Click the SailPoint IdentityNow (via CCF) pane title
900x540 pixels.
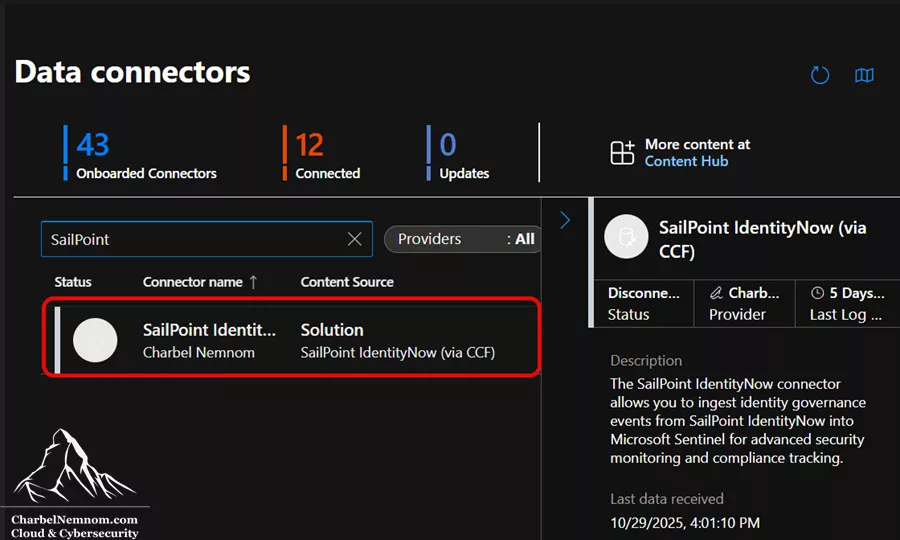762,239
